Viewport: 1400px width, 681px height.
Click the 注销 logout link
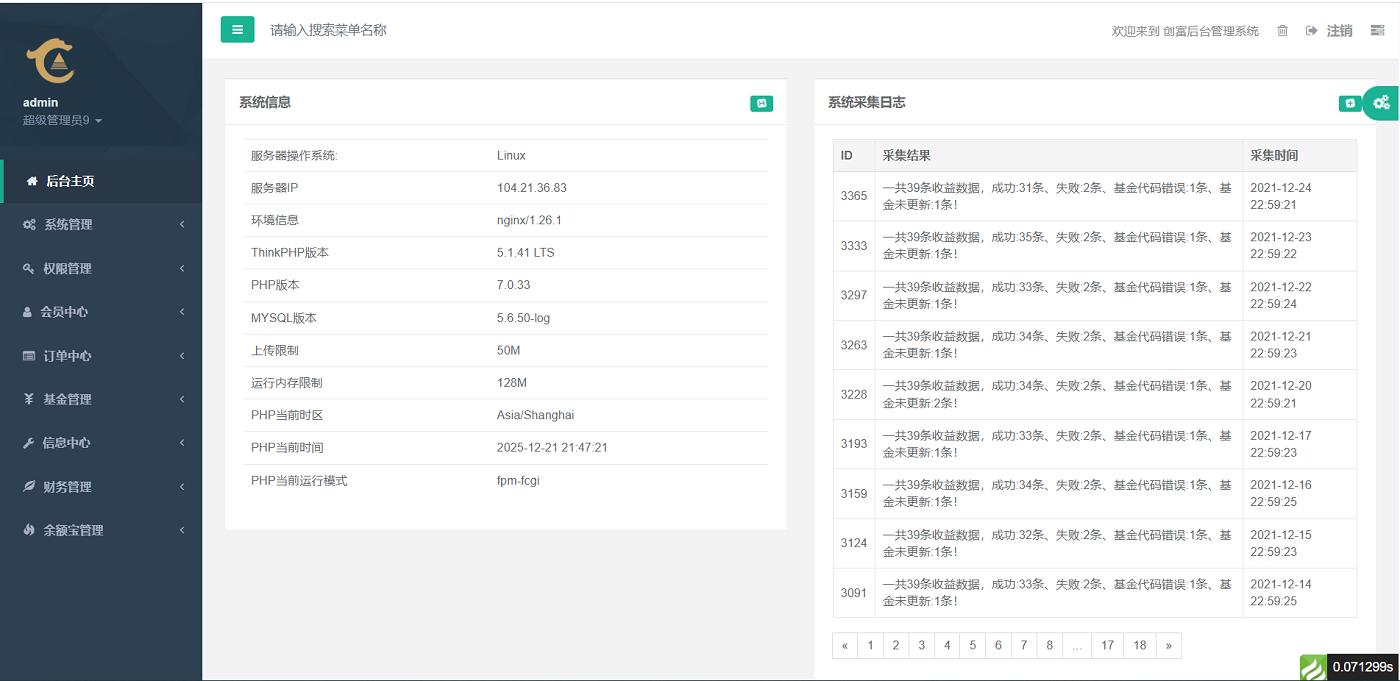tap(1331, 31)
